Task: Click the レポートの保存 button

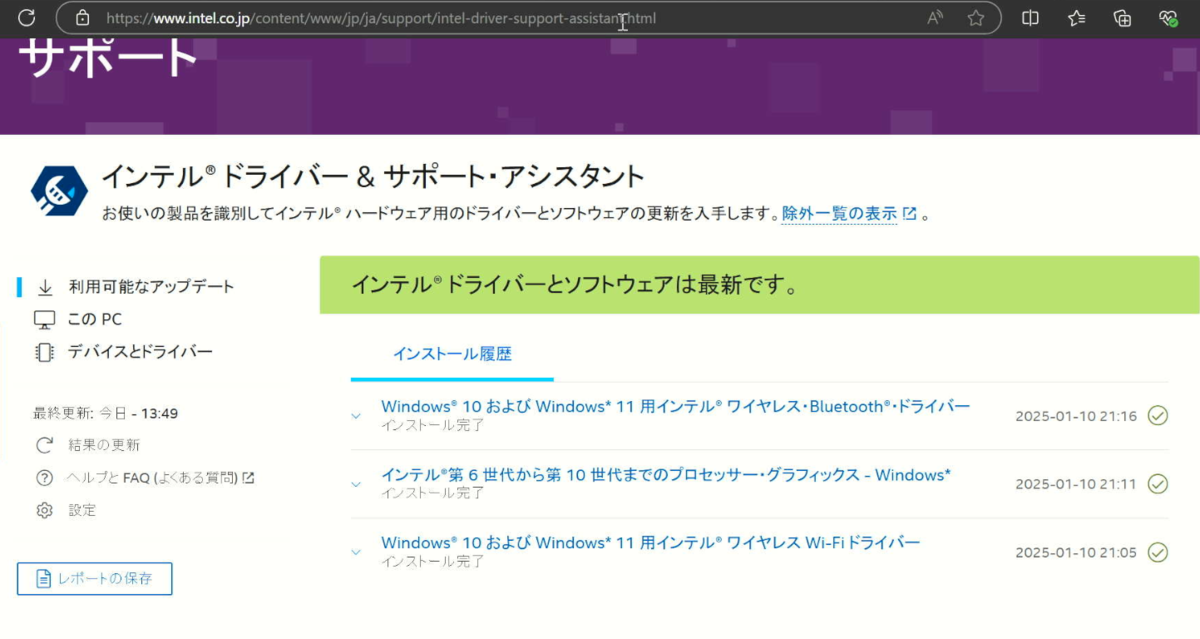Action: pos(94,579)
